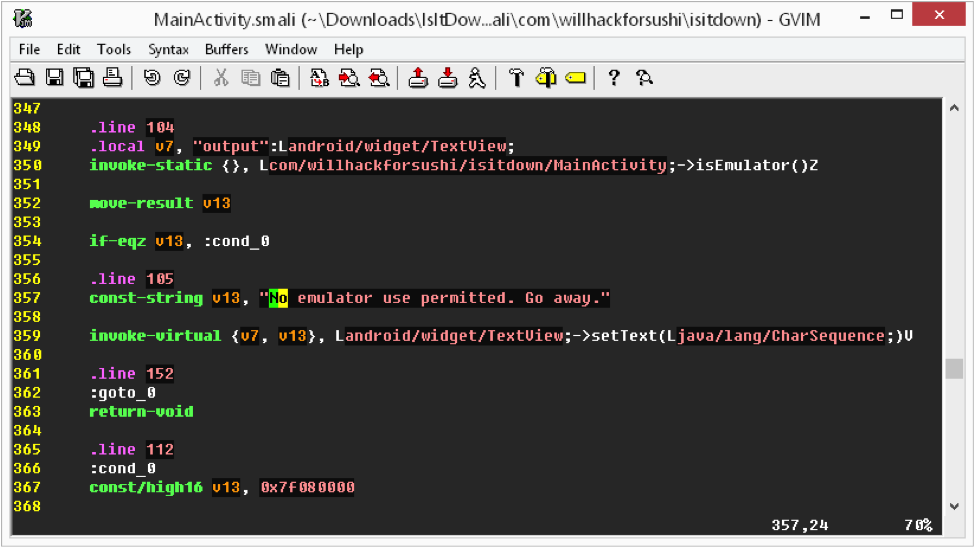Click 'invoke-static' on line 350

coord(150,165)
